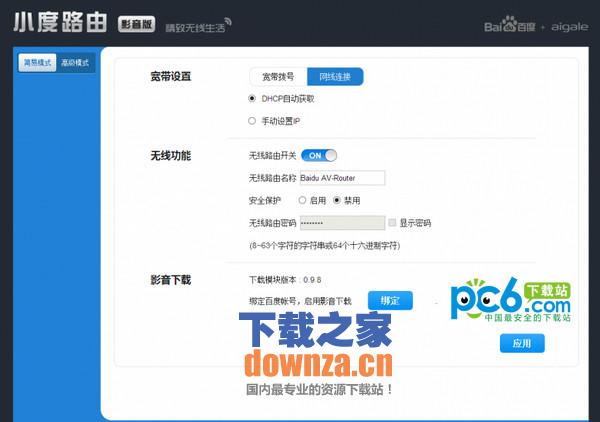The image size is (600, 422).
Task: Click the 下载模块版本 : 0.9.8 text
Action: pyautogui.click(x=285, y=280)
